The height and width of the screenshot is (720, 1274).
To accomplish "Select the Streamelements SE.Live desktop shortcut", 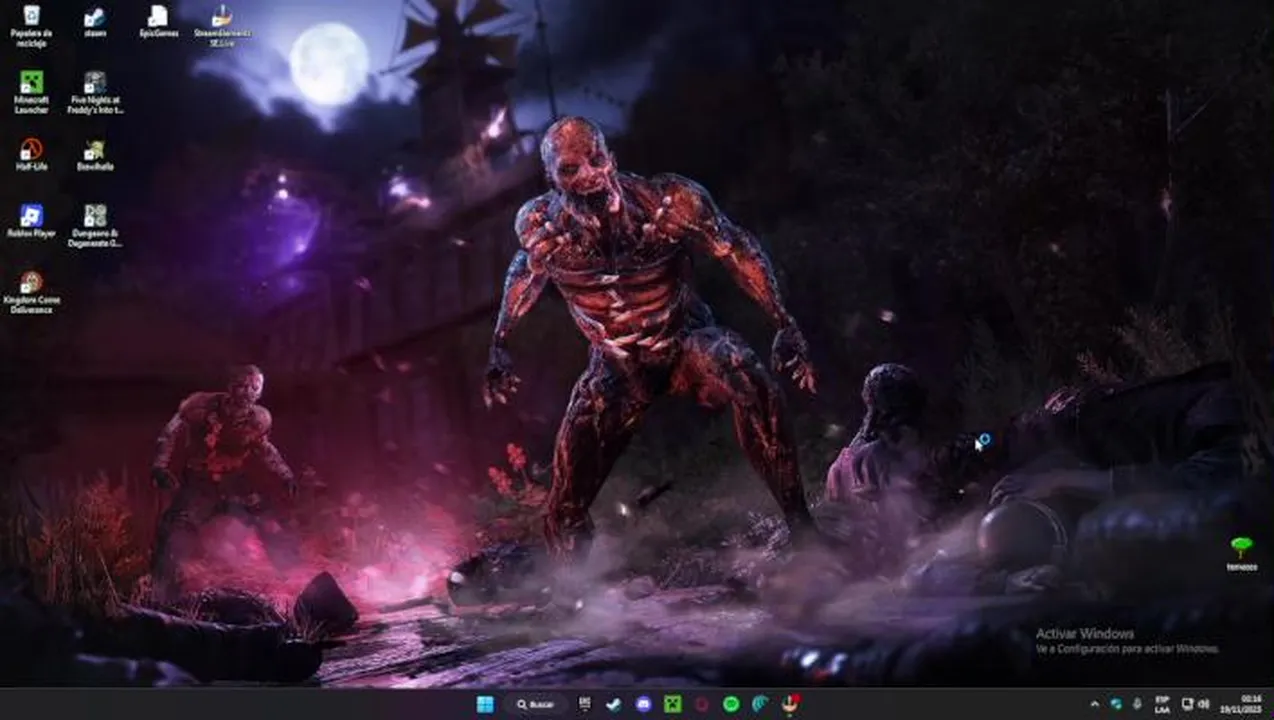I will click(x=222, y=25).
